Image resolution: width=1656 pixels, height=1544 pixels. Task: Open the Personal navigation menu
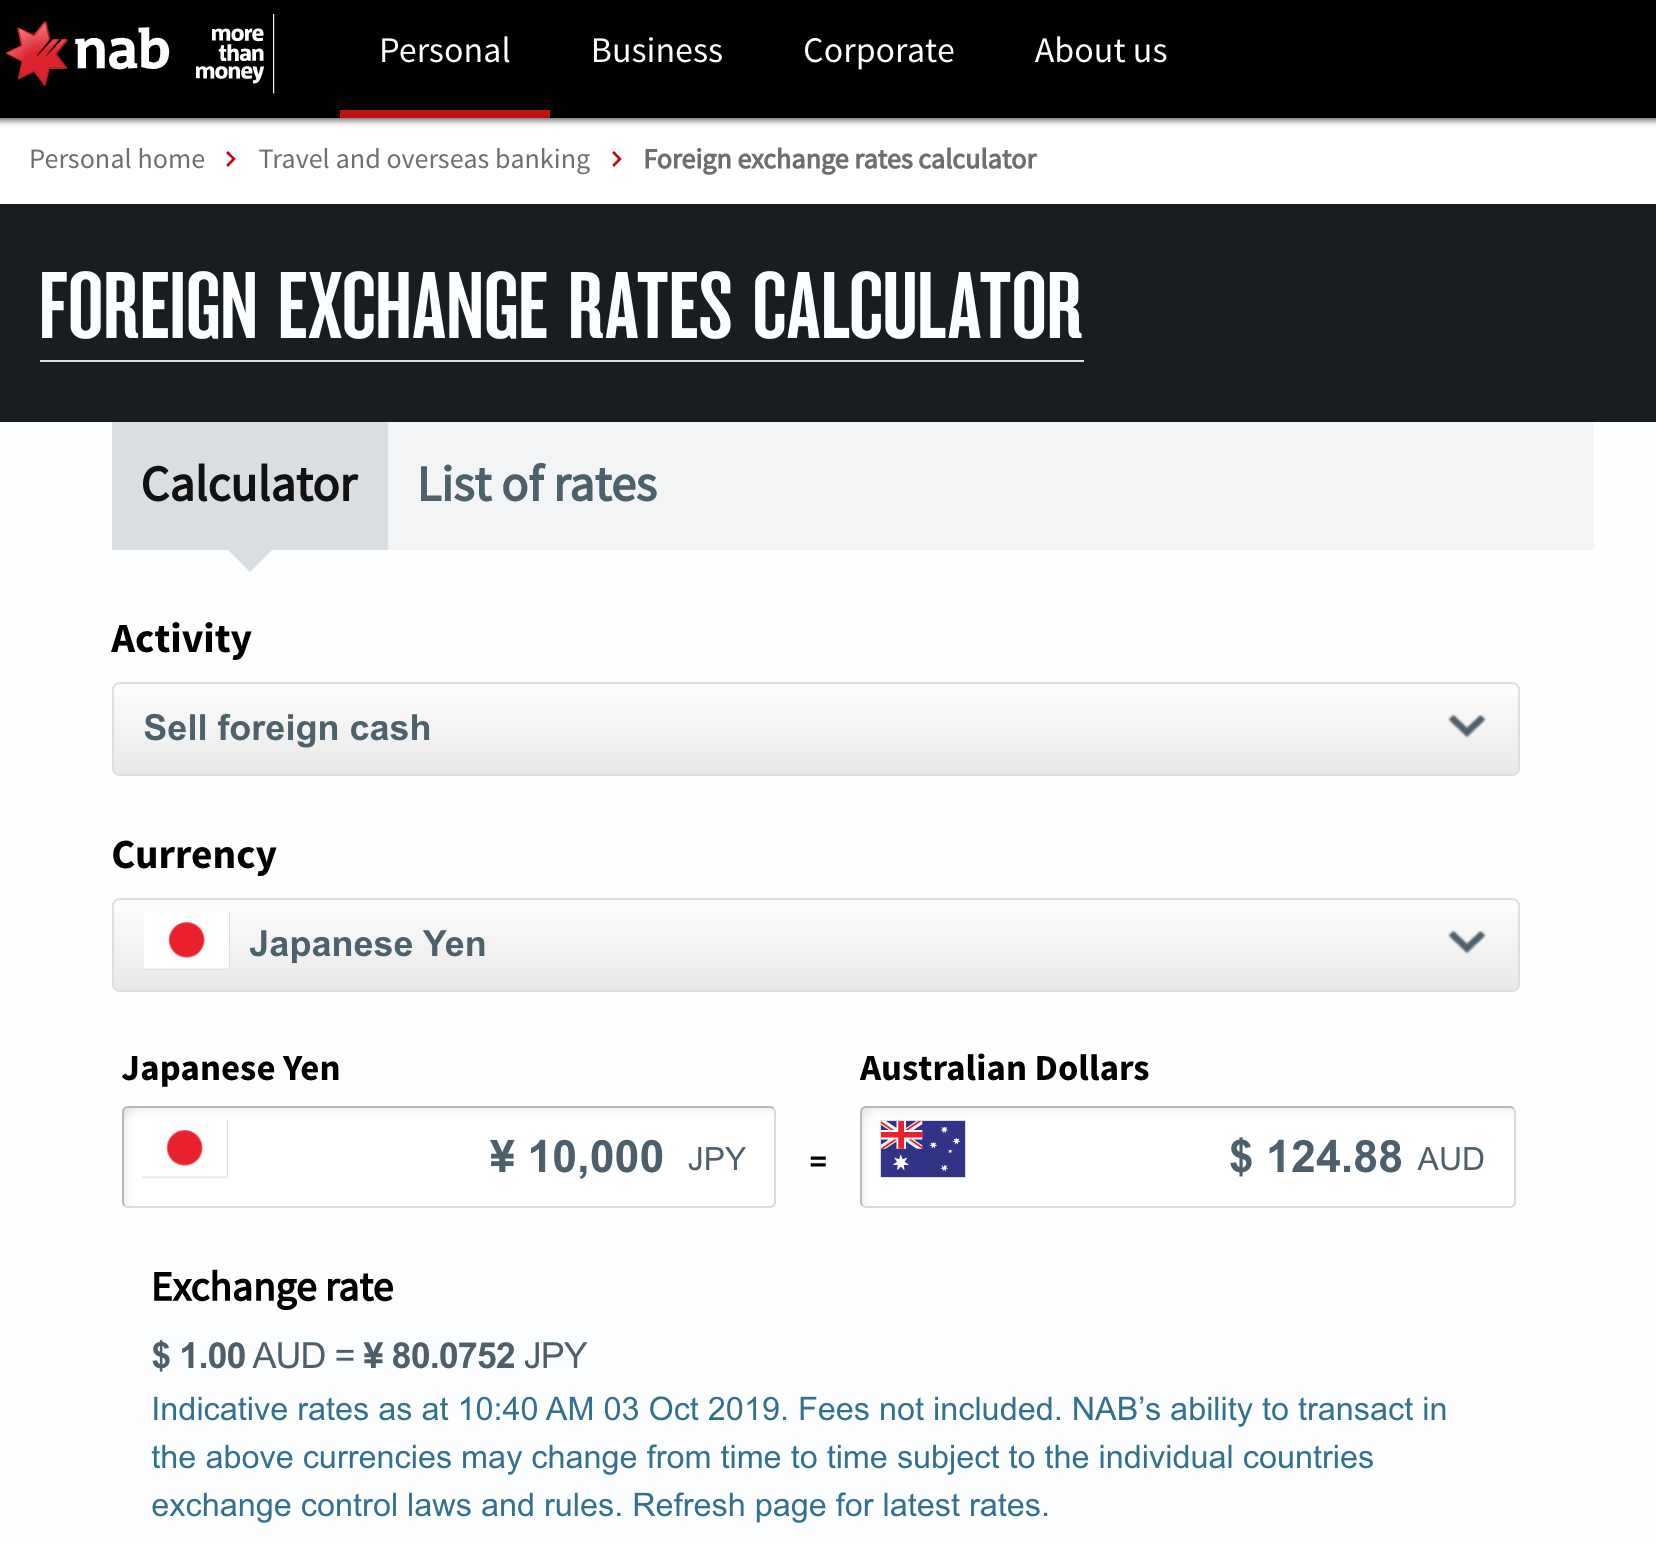pos(445,51)
